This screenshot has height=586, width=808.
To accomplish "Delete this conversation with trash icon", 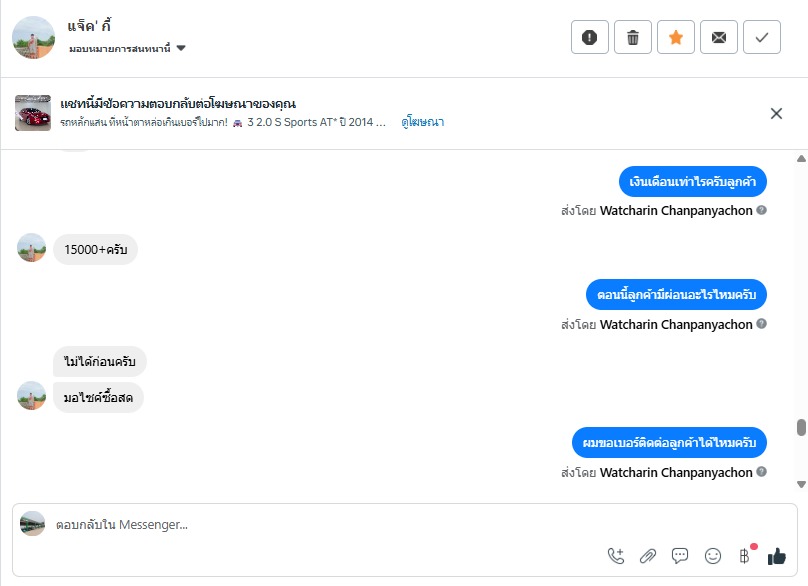I will point(633,37).
